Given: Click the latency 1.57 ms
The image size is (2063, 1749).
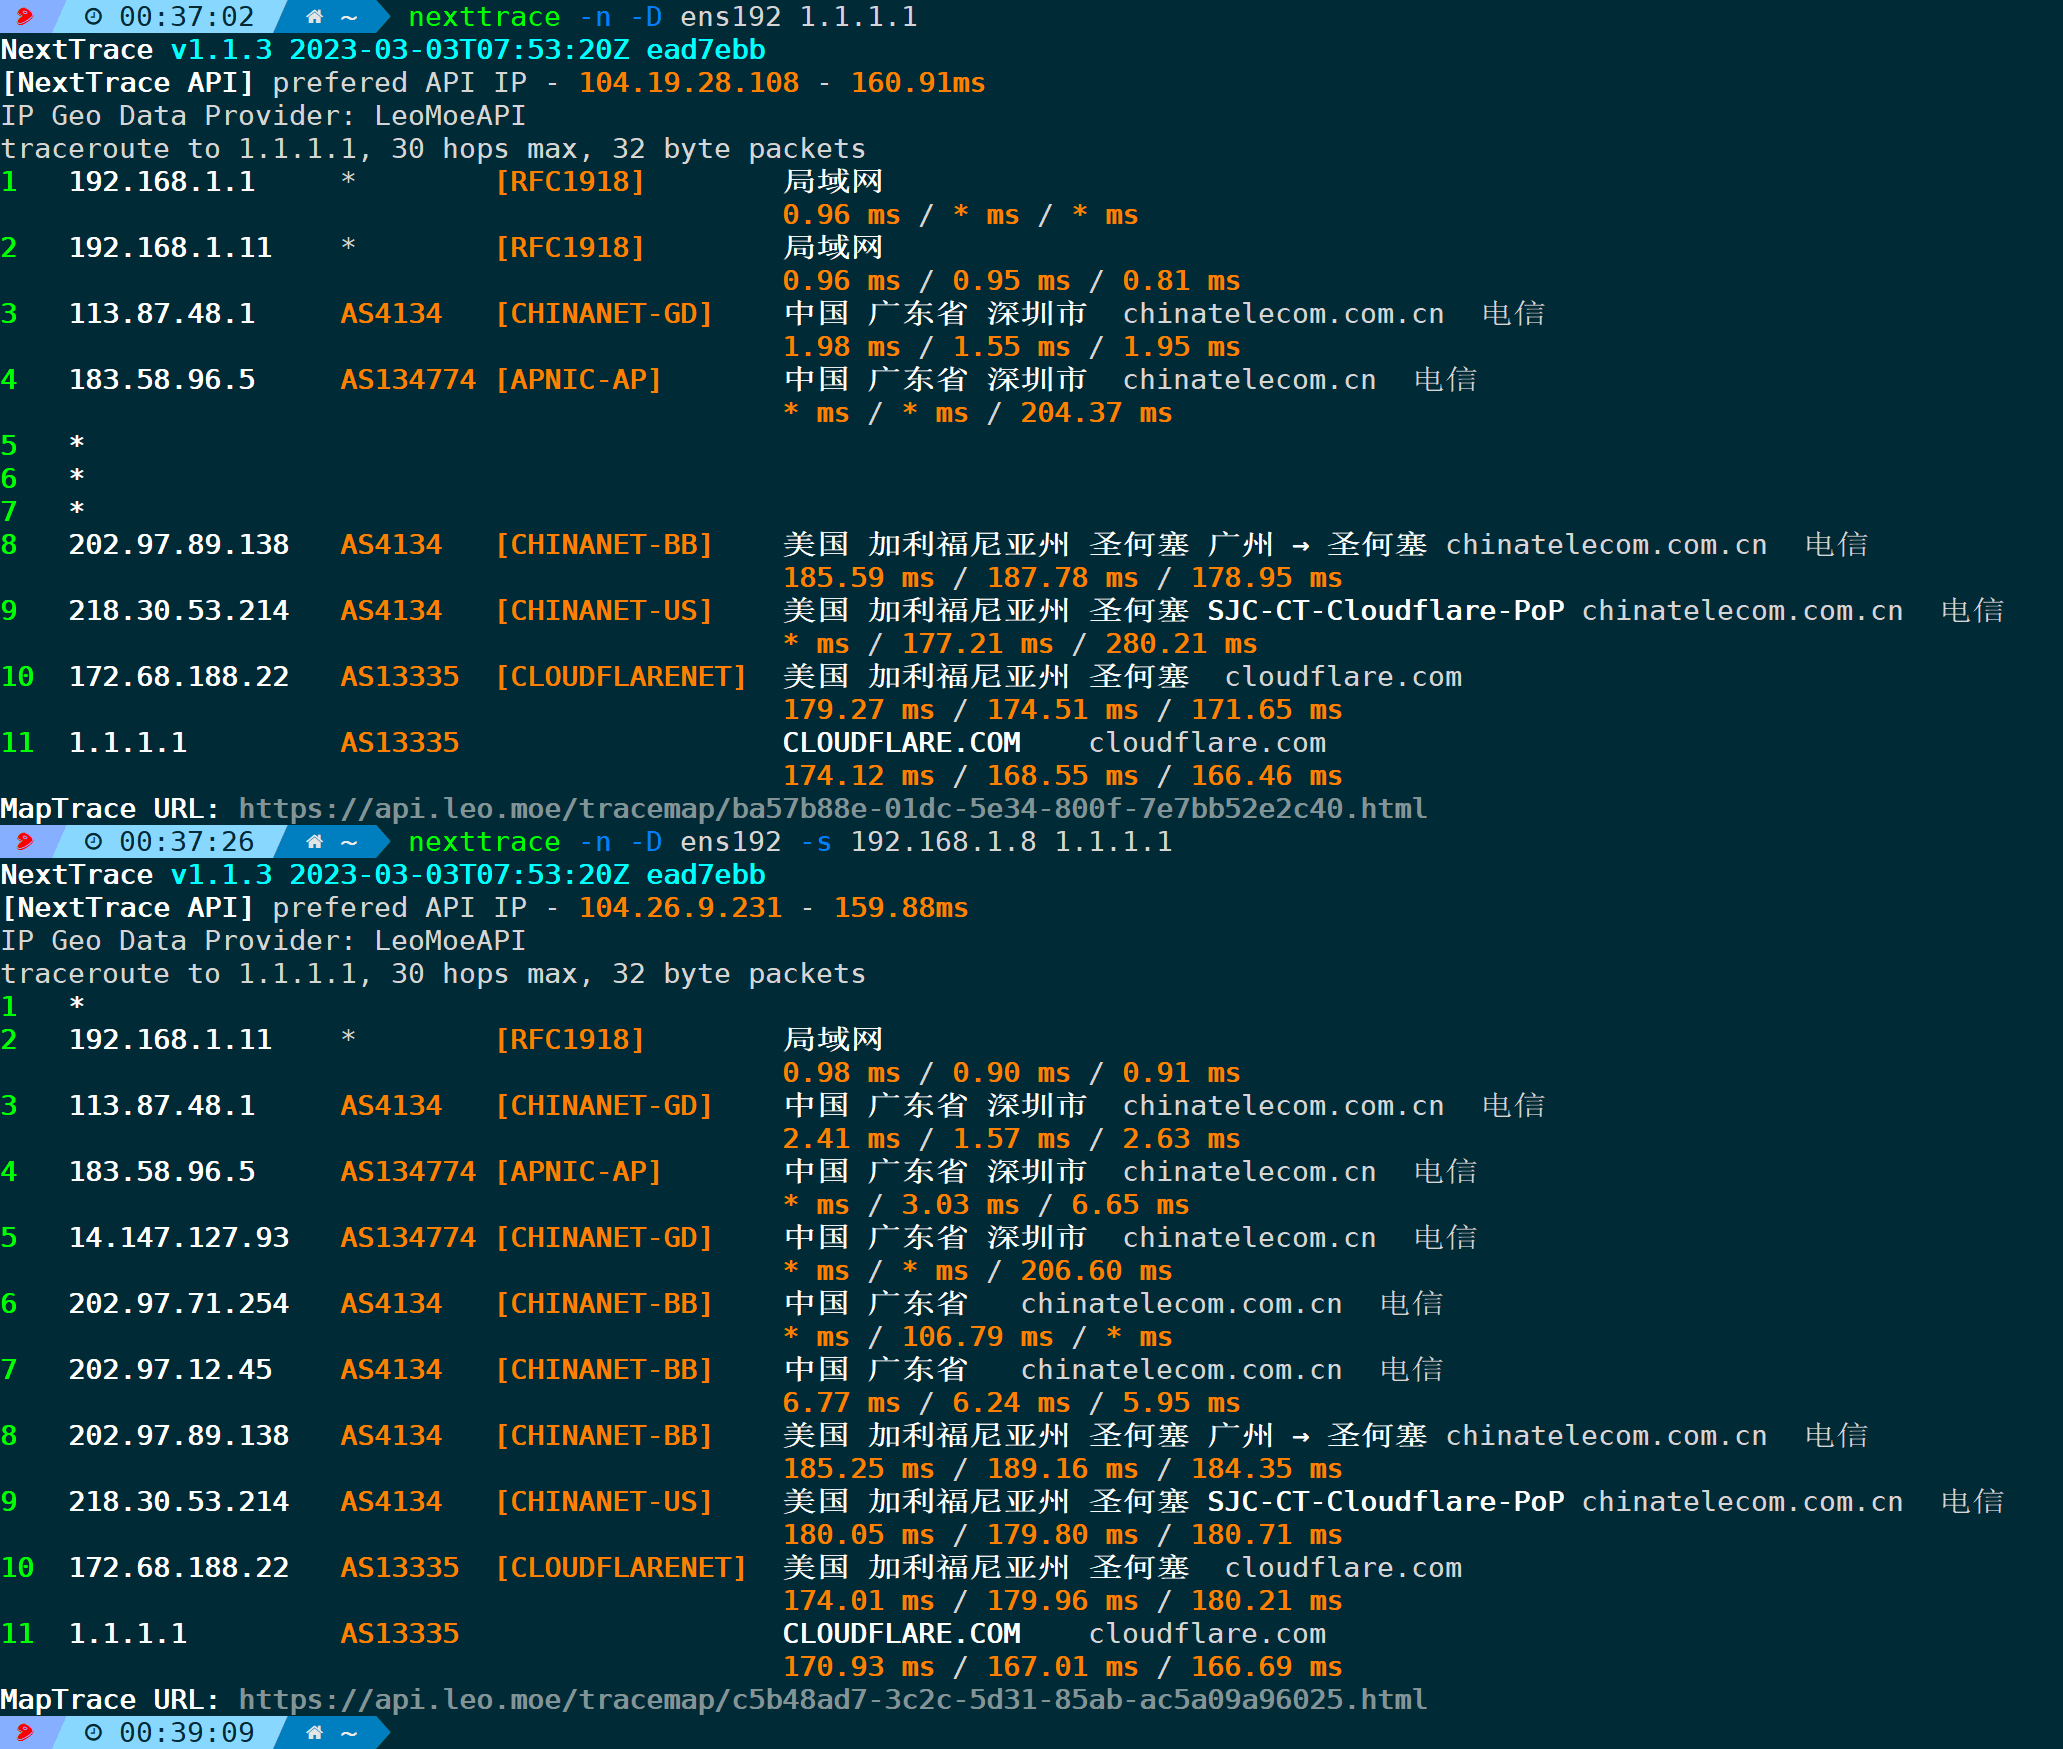Looking at the screenshot, I should (x=1011, y=1138).
